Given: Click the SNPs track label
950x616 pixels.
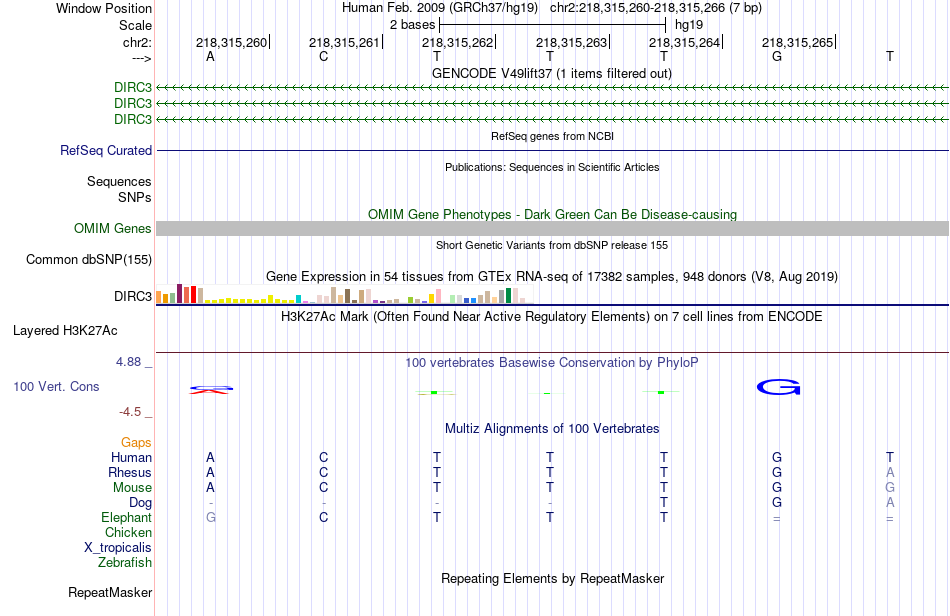Looking at the screenshot, I should 135,197.
